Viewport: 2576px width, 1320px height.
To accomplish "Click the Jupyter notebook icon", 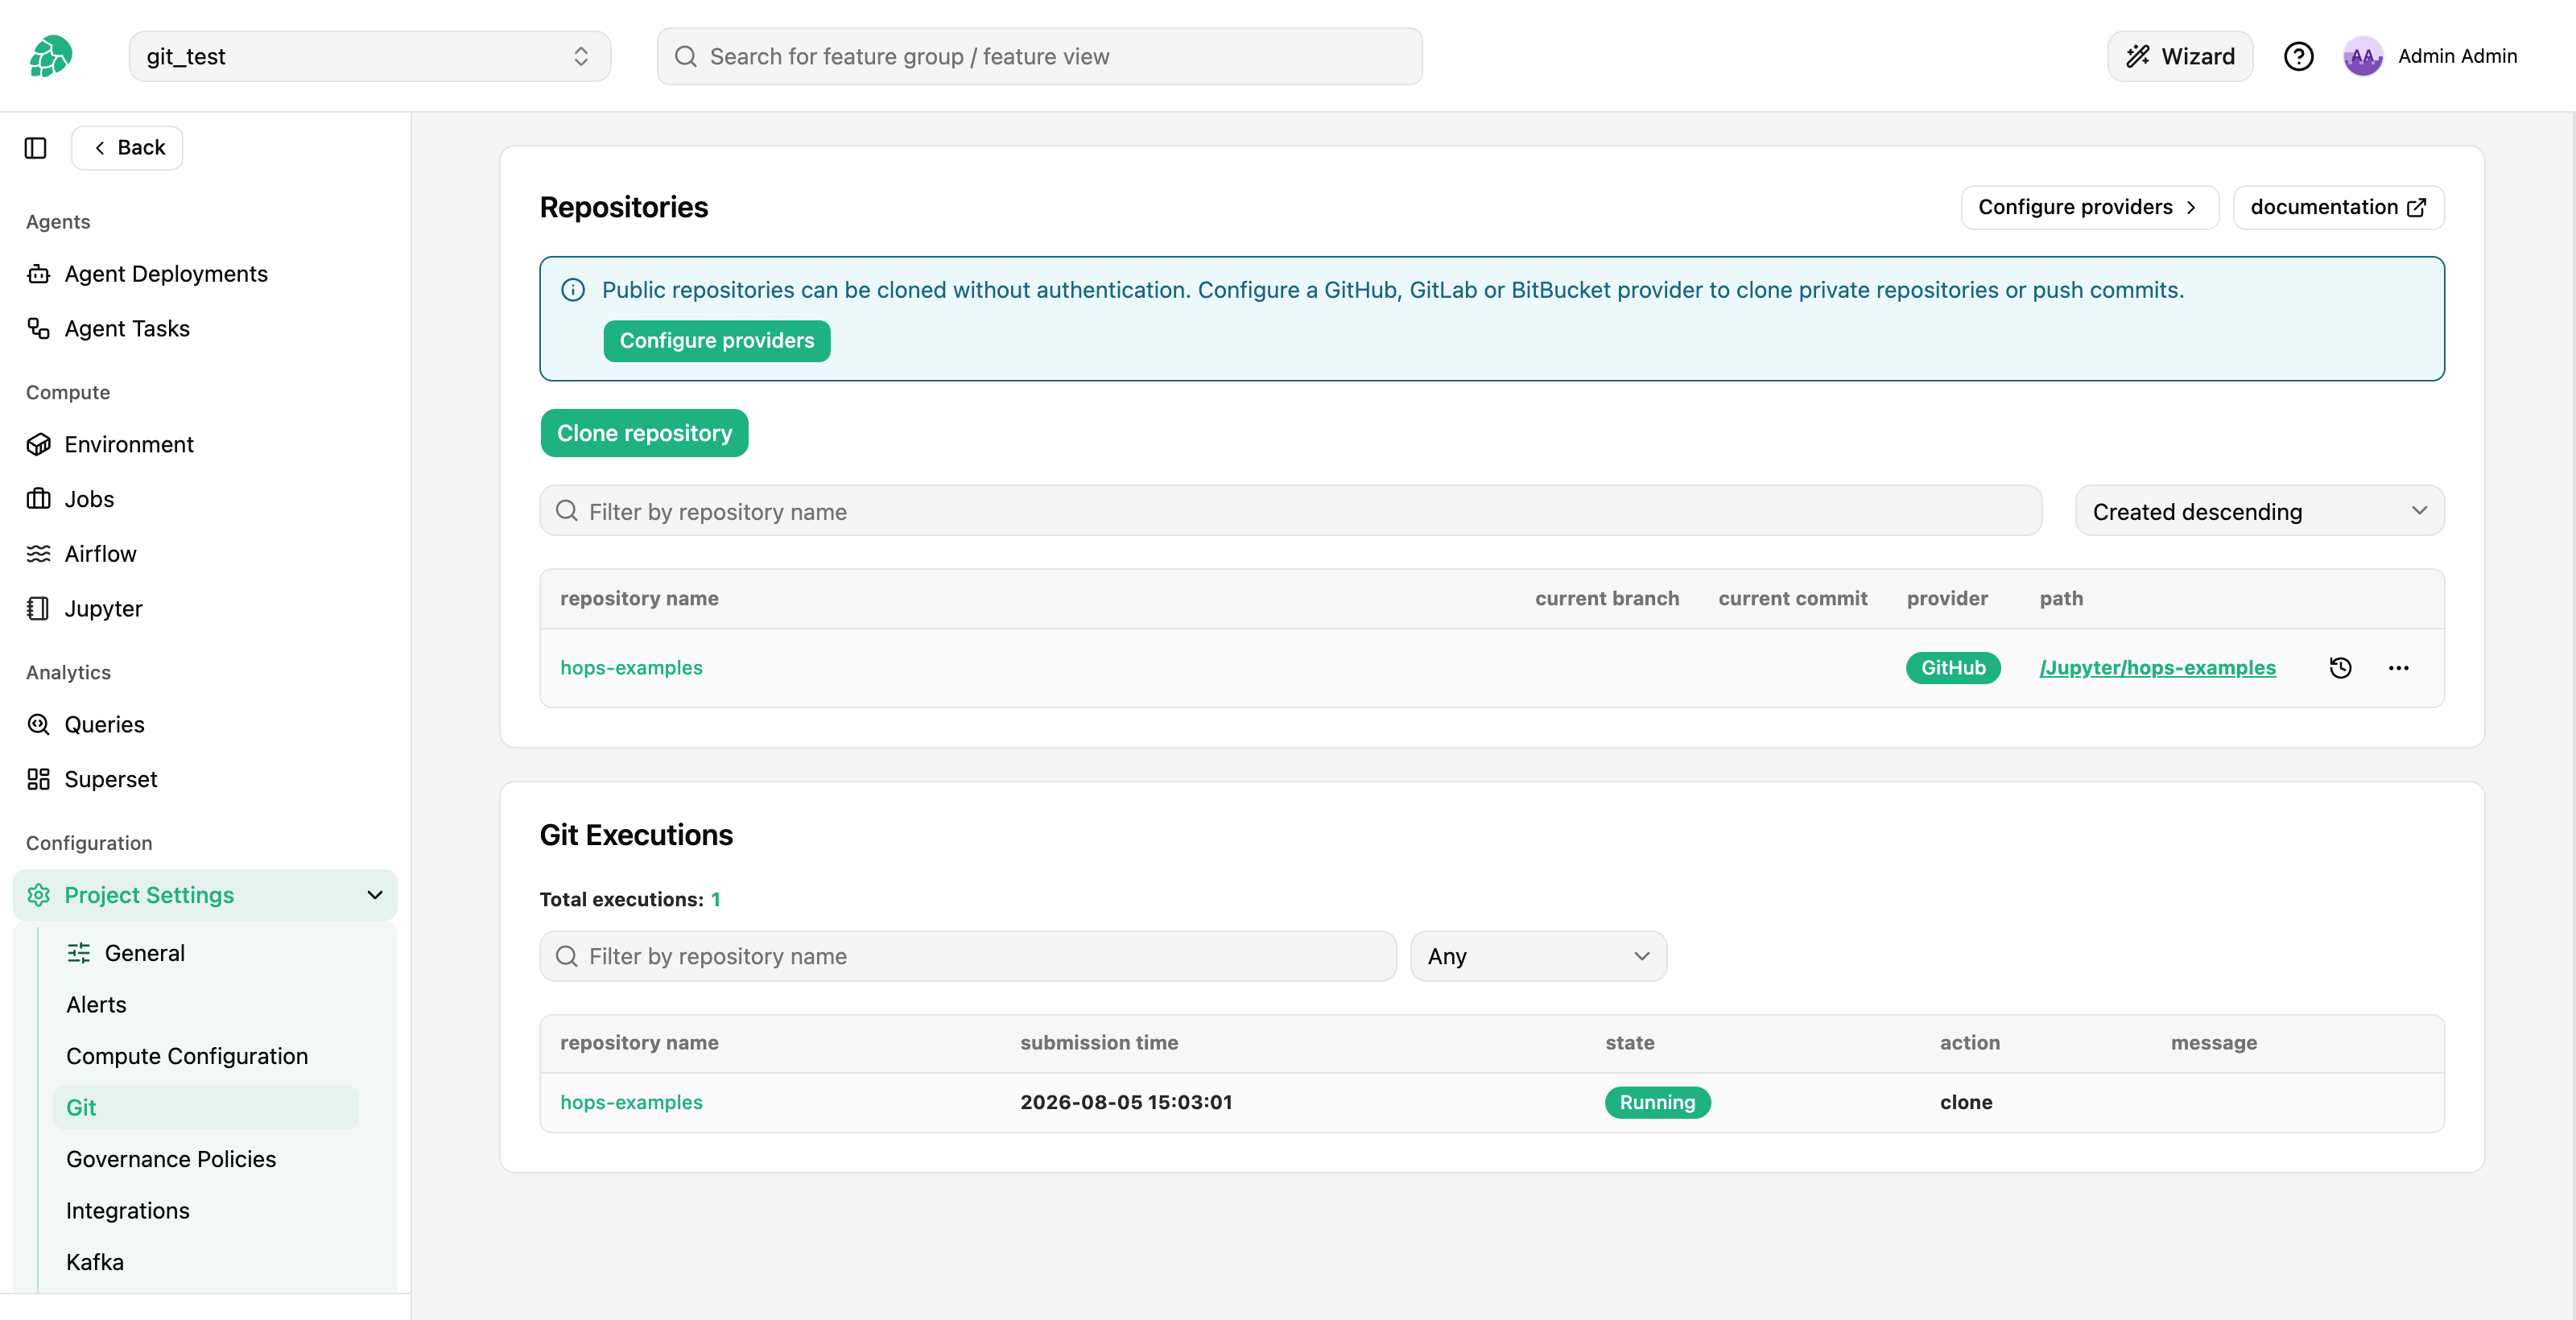I will pos(39,609).
